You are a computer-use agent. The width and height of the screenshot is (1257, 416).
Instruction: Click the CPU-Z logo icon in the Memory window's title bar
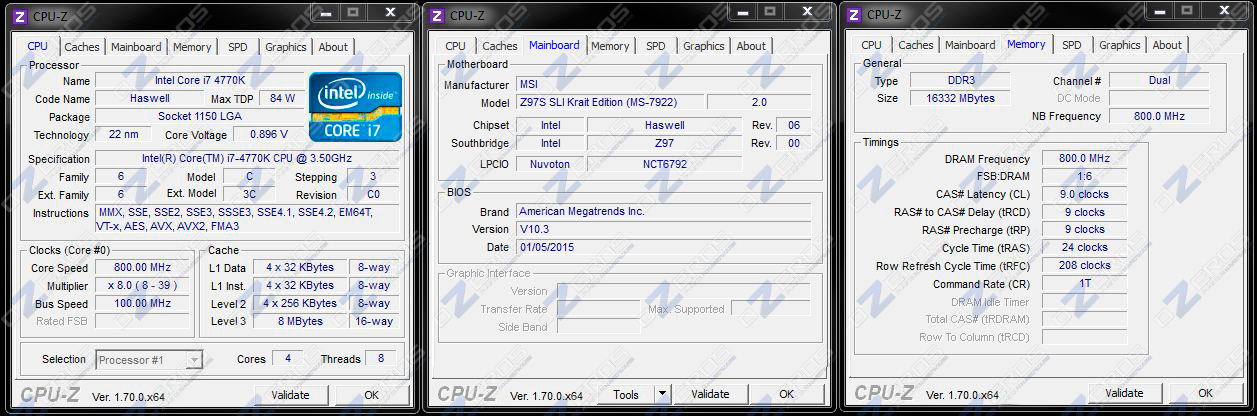click(854, 15)
